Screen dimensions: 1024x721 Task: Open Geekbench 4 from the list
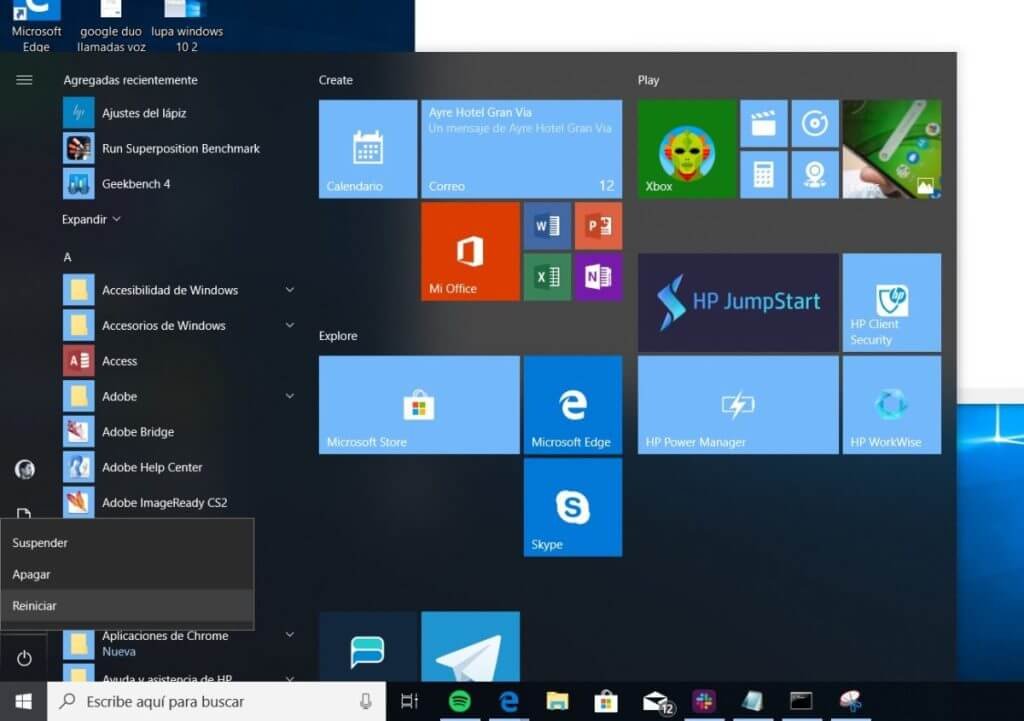point(179,184)
